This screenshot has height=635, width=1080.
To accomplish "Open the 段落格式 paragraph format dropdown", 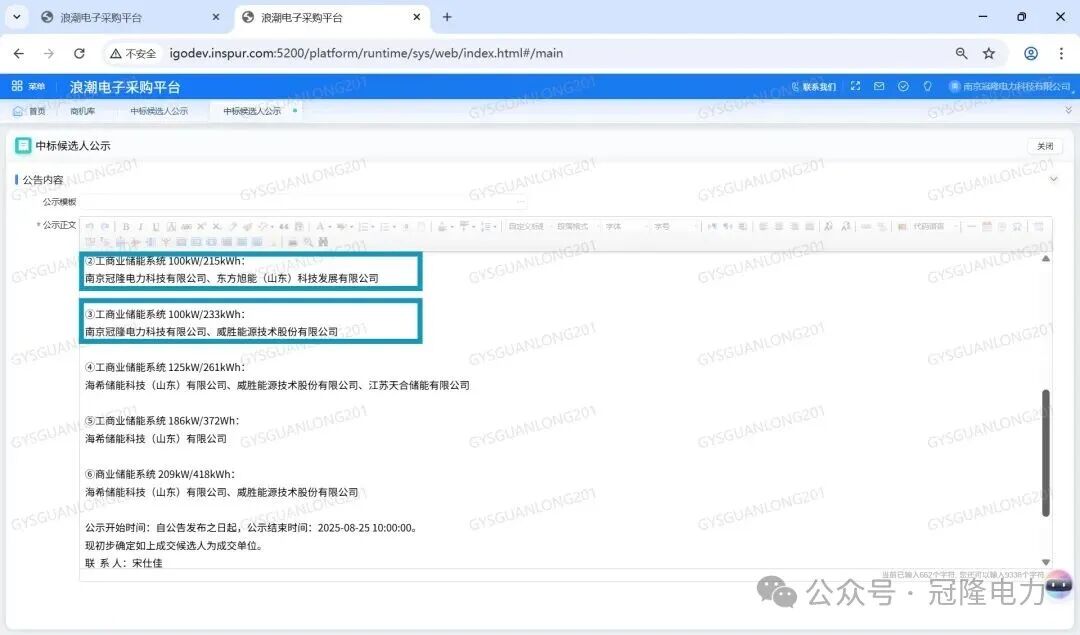I will tap(576, 227).
